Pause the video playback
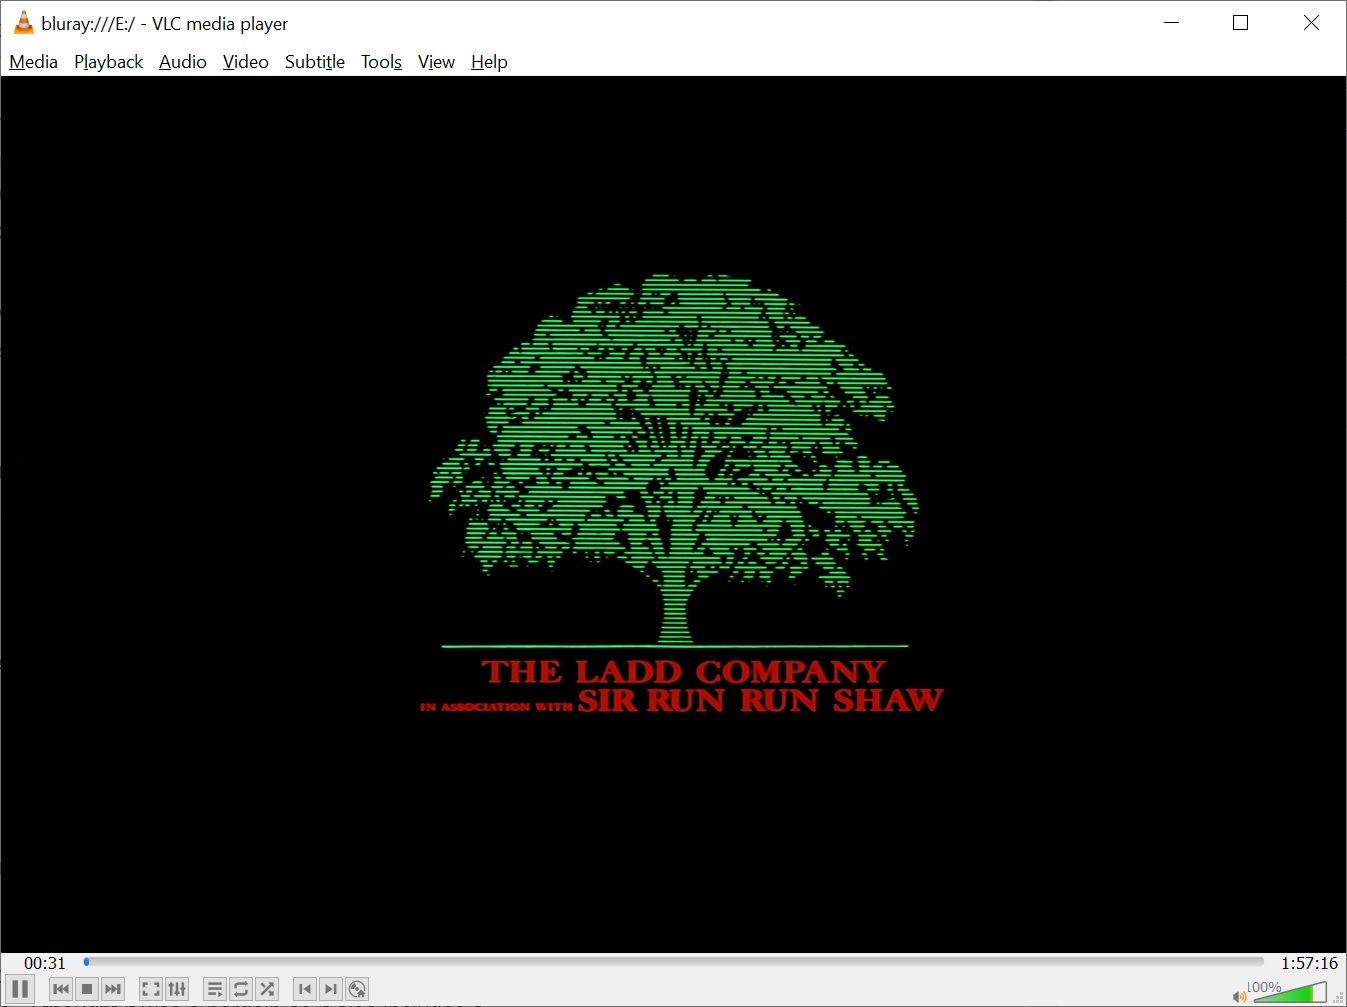Screen dimensions: 1347x1007 (x=20, y=989)
